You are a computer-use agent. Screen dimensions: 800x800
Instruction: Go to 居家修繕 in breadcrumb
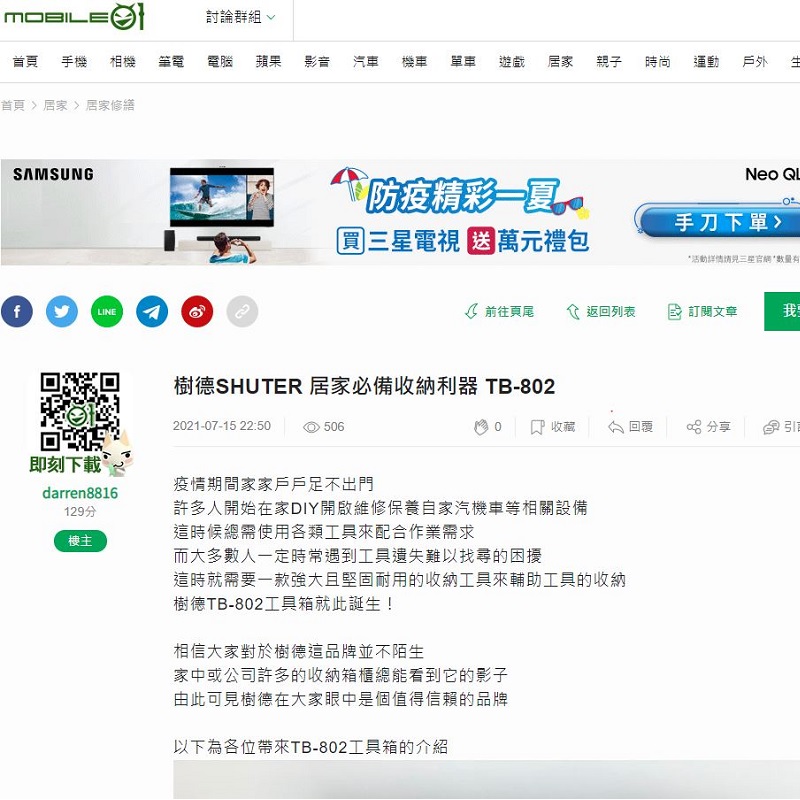tap(110, 105)
